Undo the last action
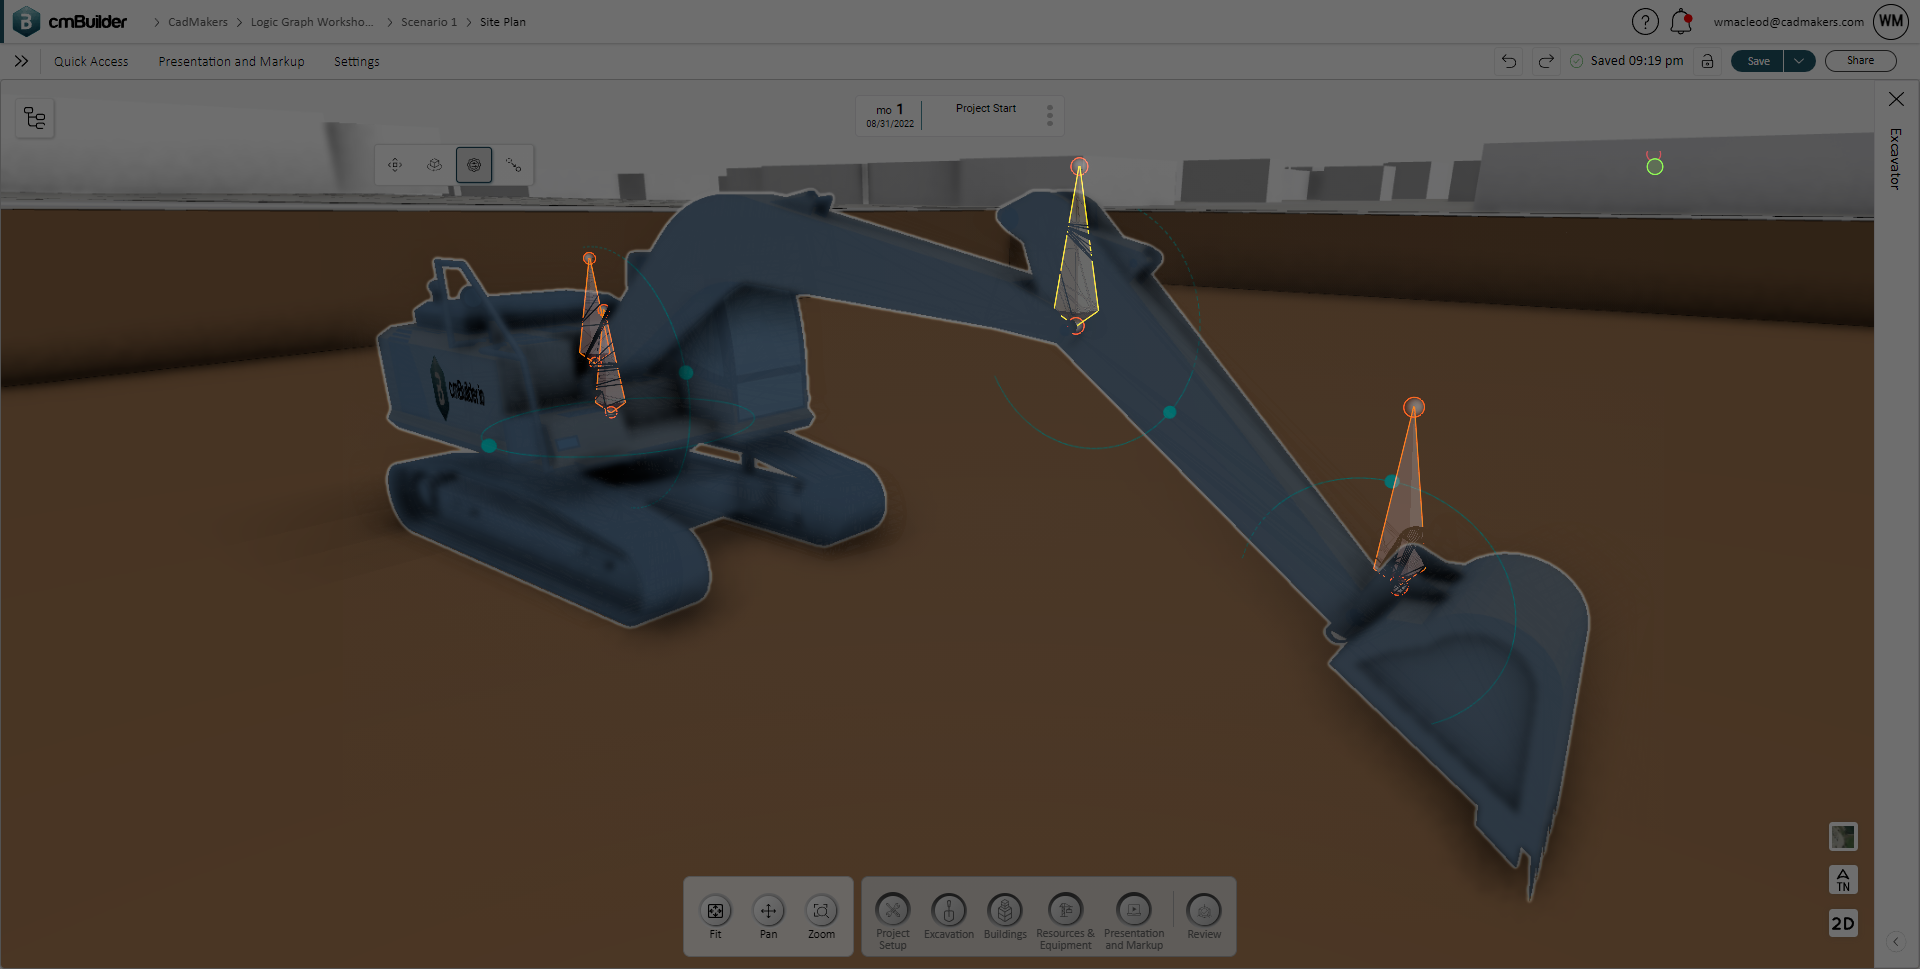The image size is (1920, 969). (x=1509, y=61)
